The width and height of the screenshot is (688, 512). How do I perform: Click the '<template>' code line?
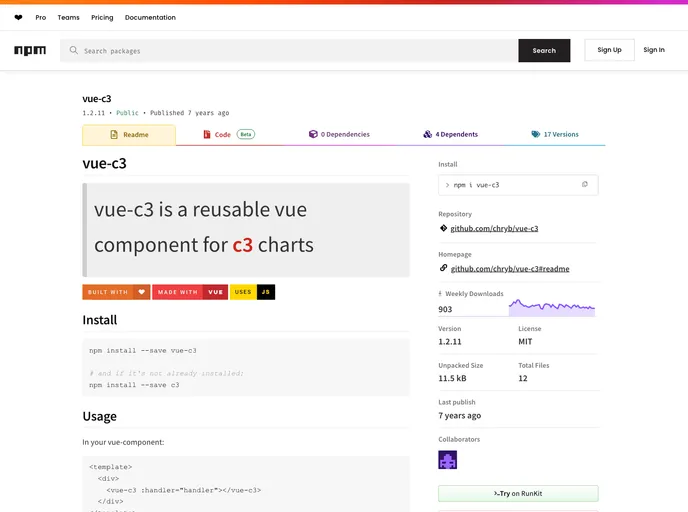[x=111, y=467]
